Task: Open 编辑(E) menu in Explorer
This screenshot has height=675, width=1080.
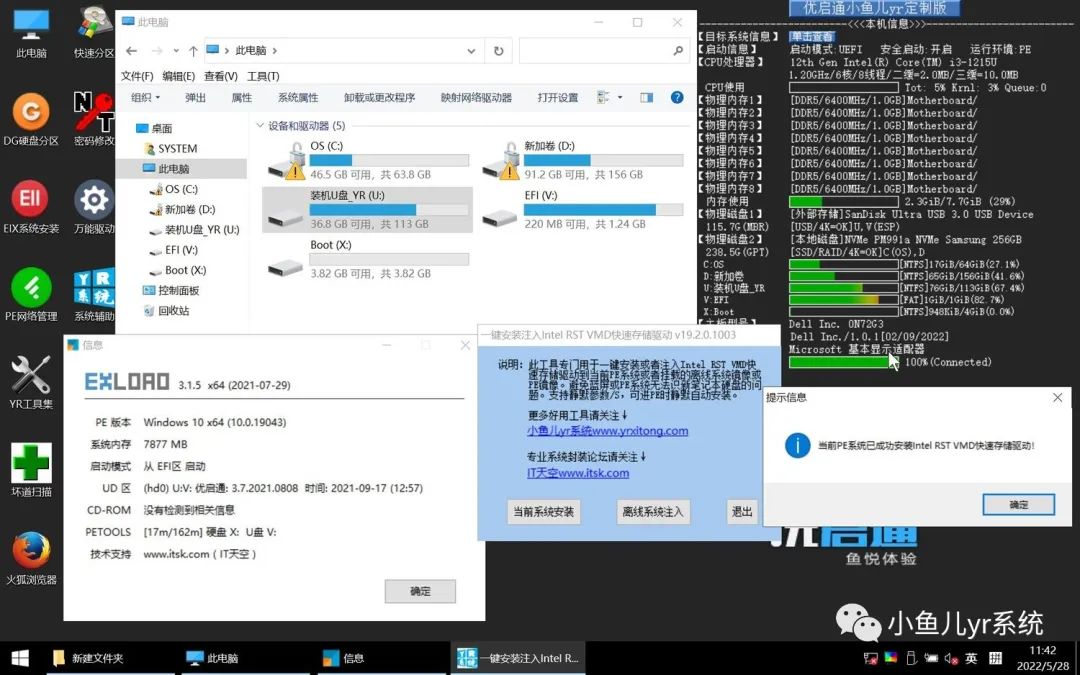Action: click(x=178, y=76)
